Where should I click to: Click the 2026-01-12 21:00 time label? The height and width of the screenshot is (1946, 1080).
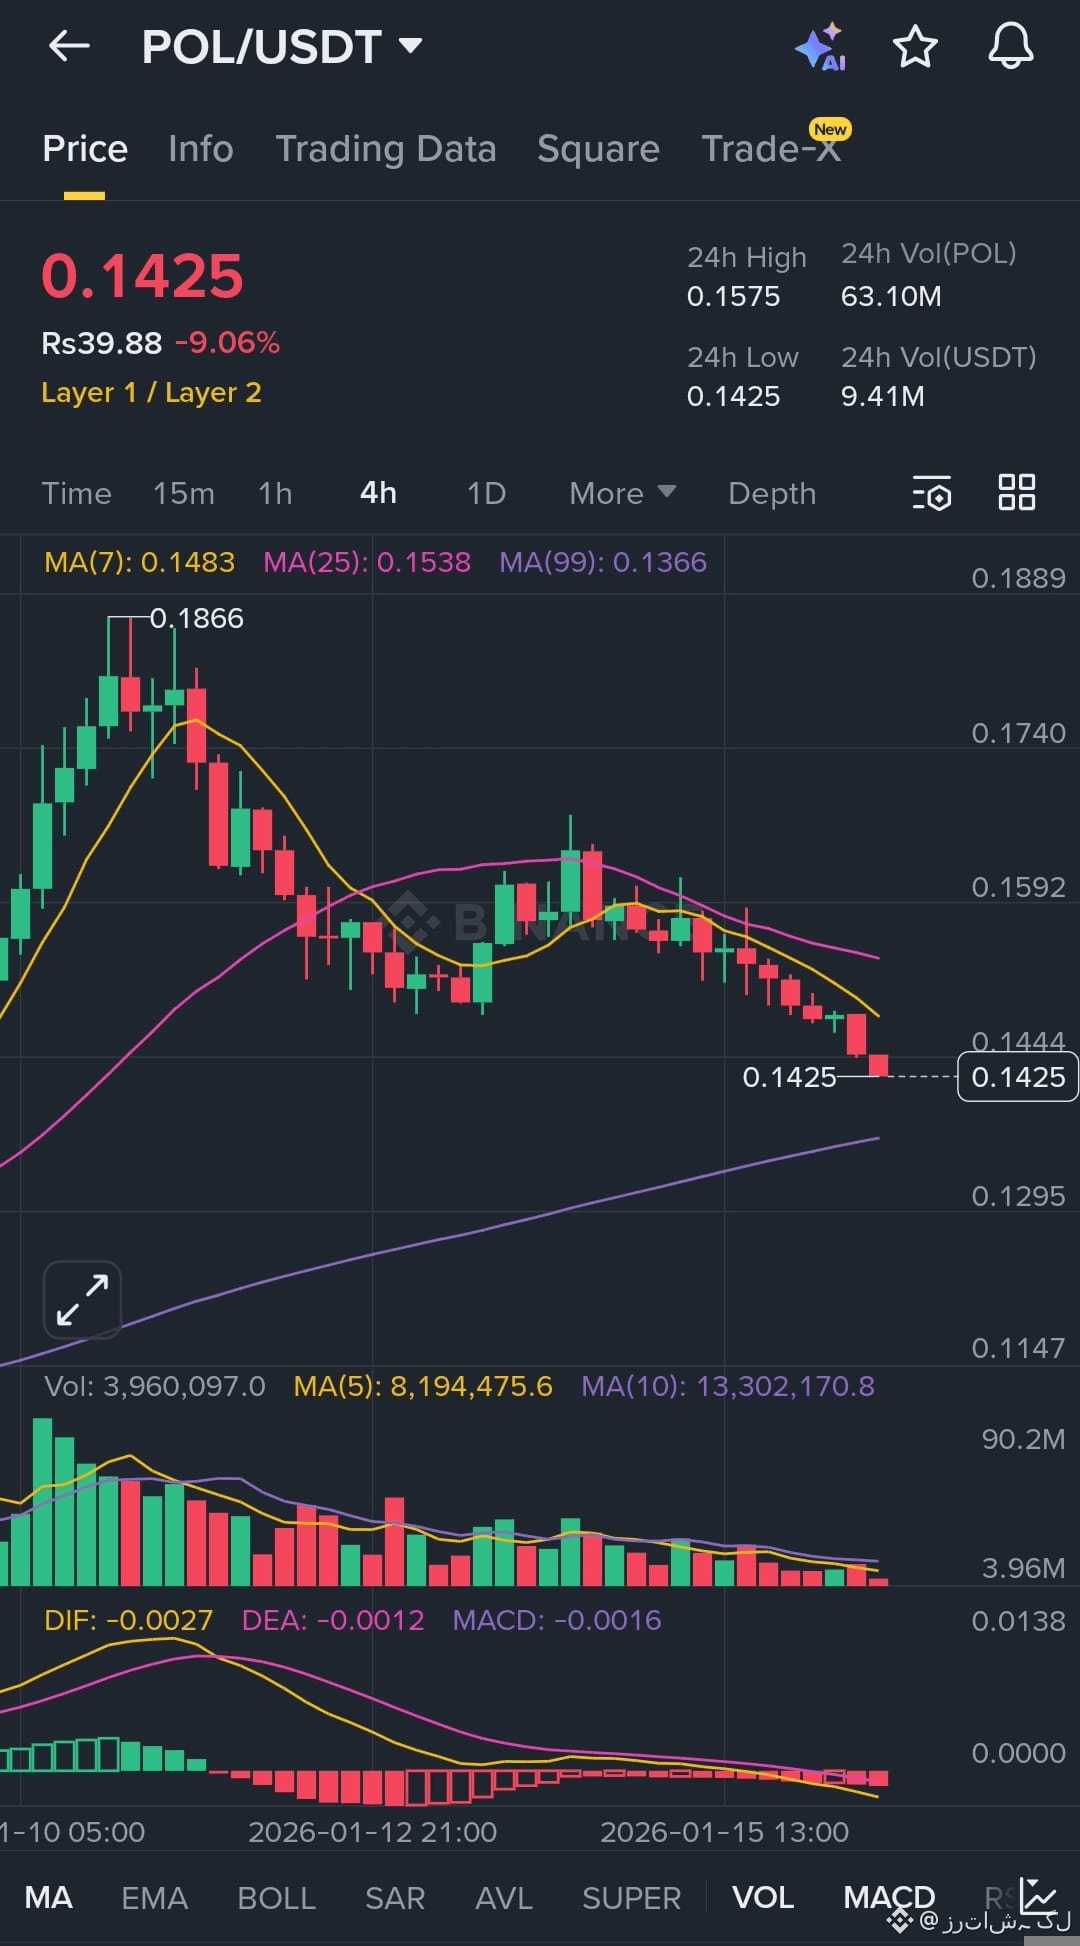click(372, 1832)
